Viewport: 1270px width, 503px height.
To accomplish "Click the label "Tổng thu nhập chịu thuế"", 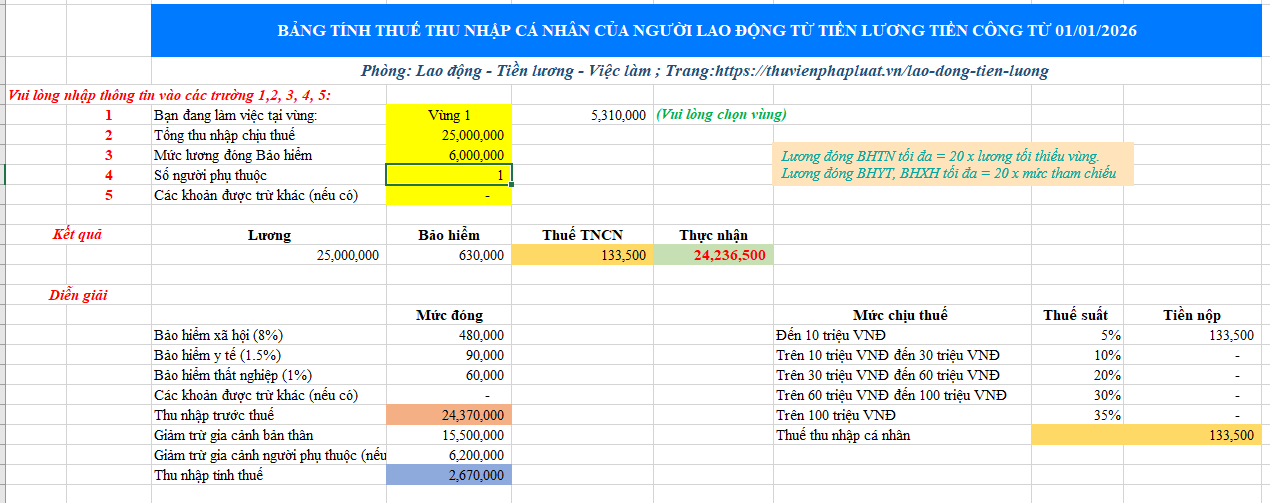I will click(223, 135).
